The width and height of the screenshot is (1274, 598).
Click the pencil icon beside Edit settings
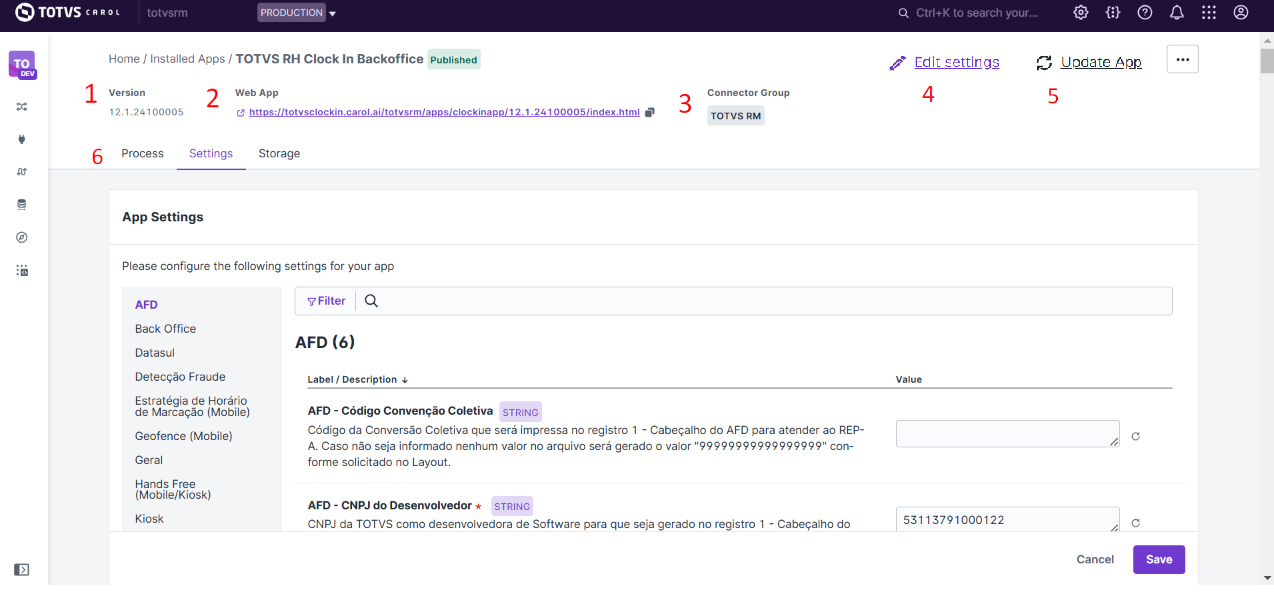(897, 63)
